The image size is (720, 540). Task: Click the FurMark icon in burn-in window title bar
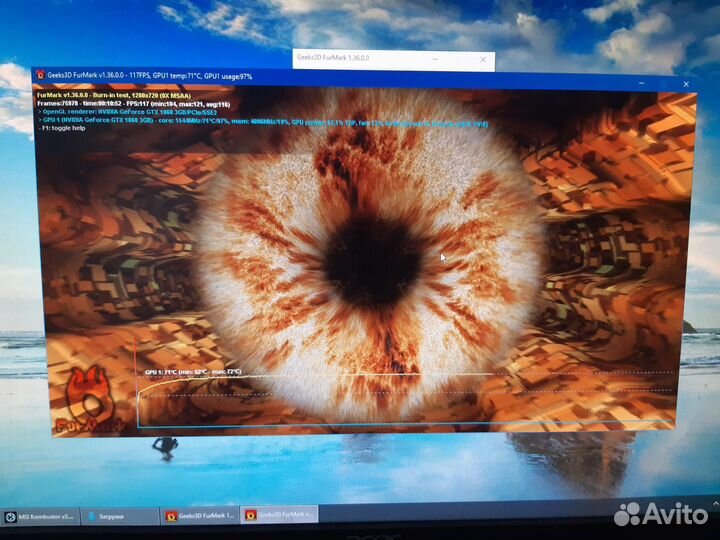(40, 75)
